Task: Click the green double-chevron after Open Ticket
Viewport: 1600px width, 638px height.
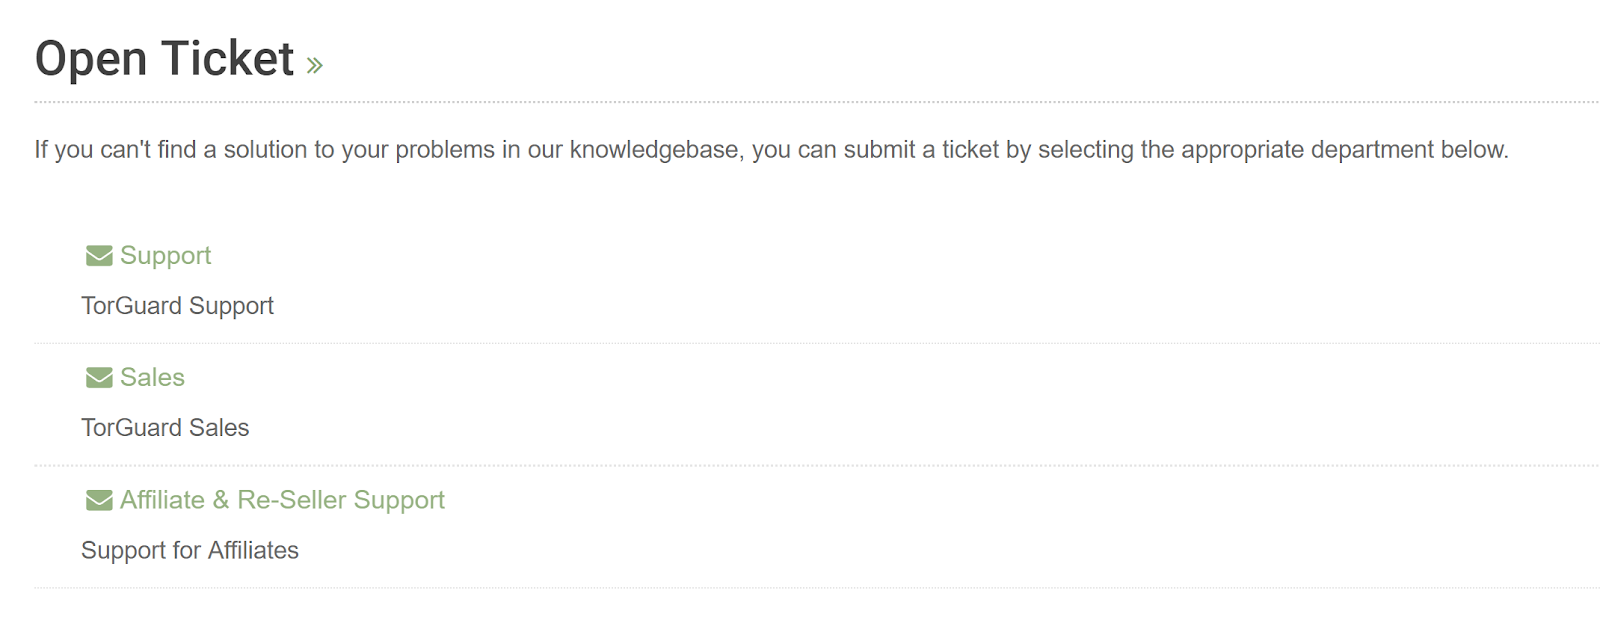Action: [315, 66]
